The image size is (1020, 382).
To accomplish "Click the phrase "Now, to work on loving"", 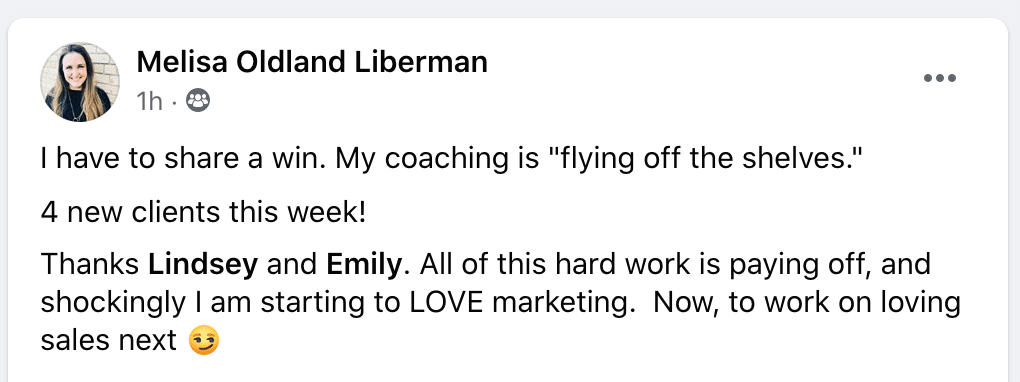I will (807, 304).
